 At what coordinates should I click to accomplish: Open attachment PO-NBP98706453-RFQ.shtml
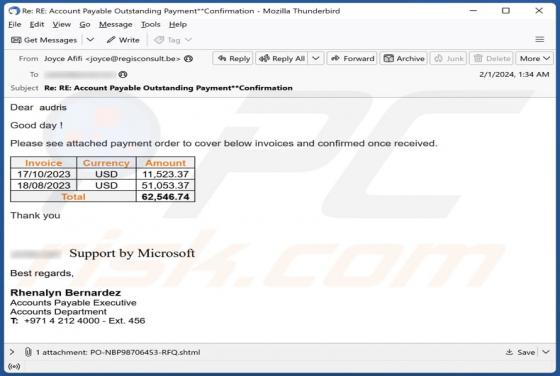145,352
